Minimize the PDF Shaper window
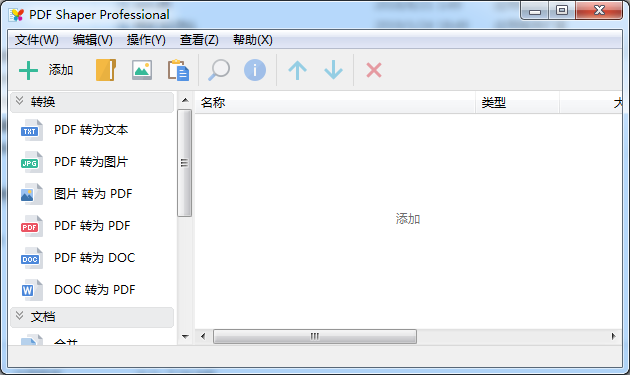 [x=535, y=11]
